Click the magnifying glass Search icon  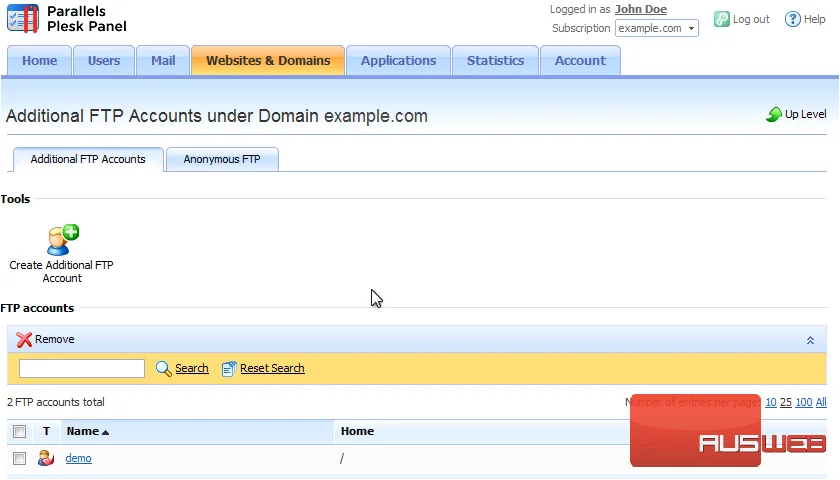tap(163, 369)
